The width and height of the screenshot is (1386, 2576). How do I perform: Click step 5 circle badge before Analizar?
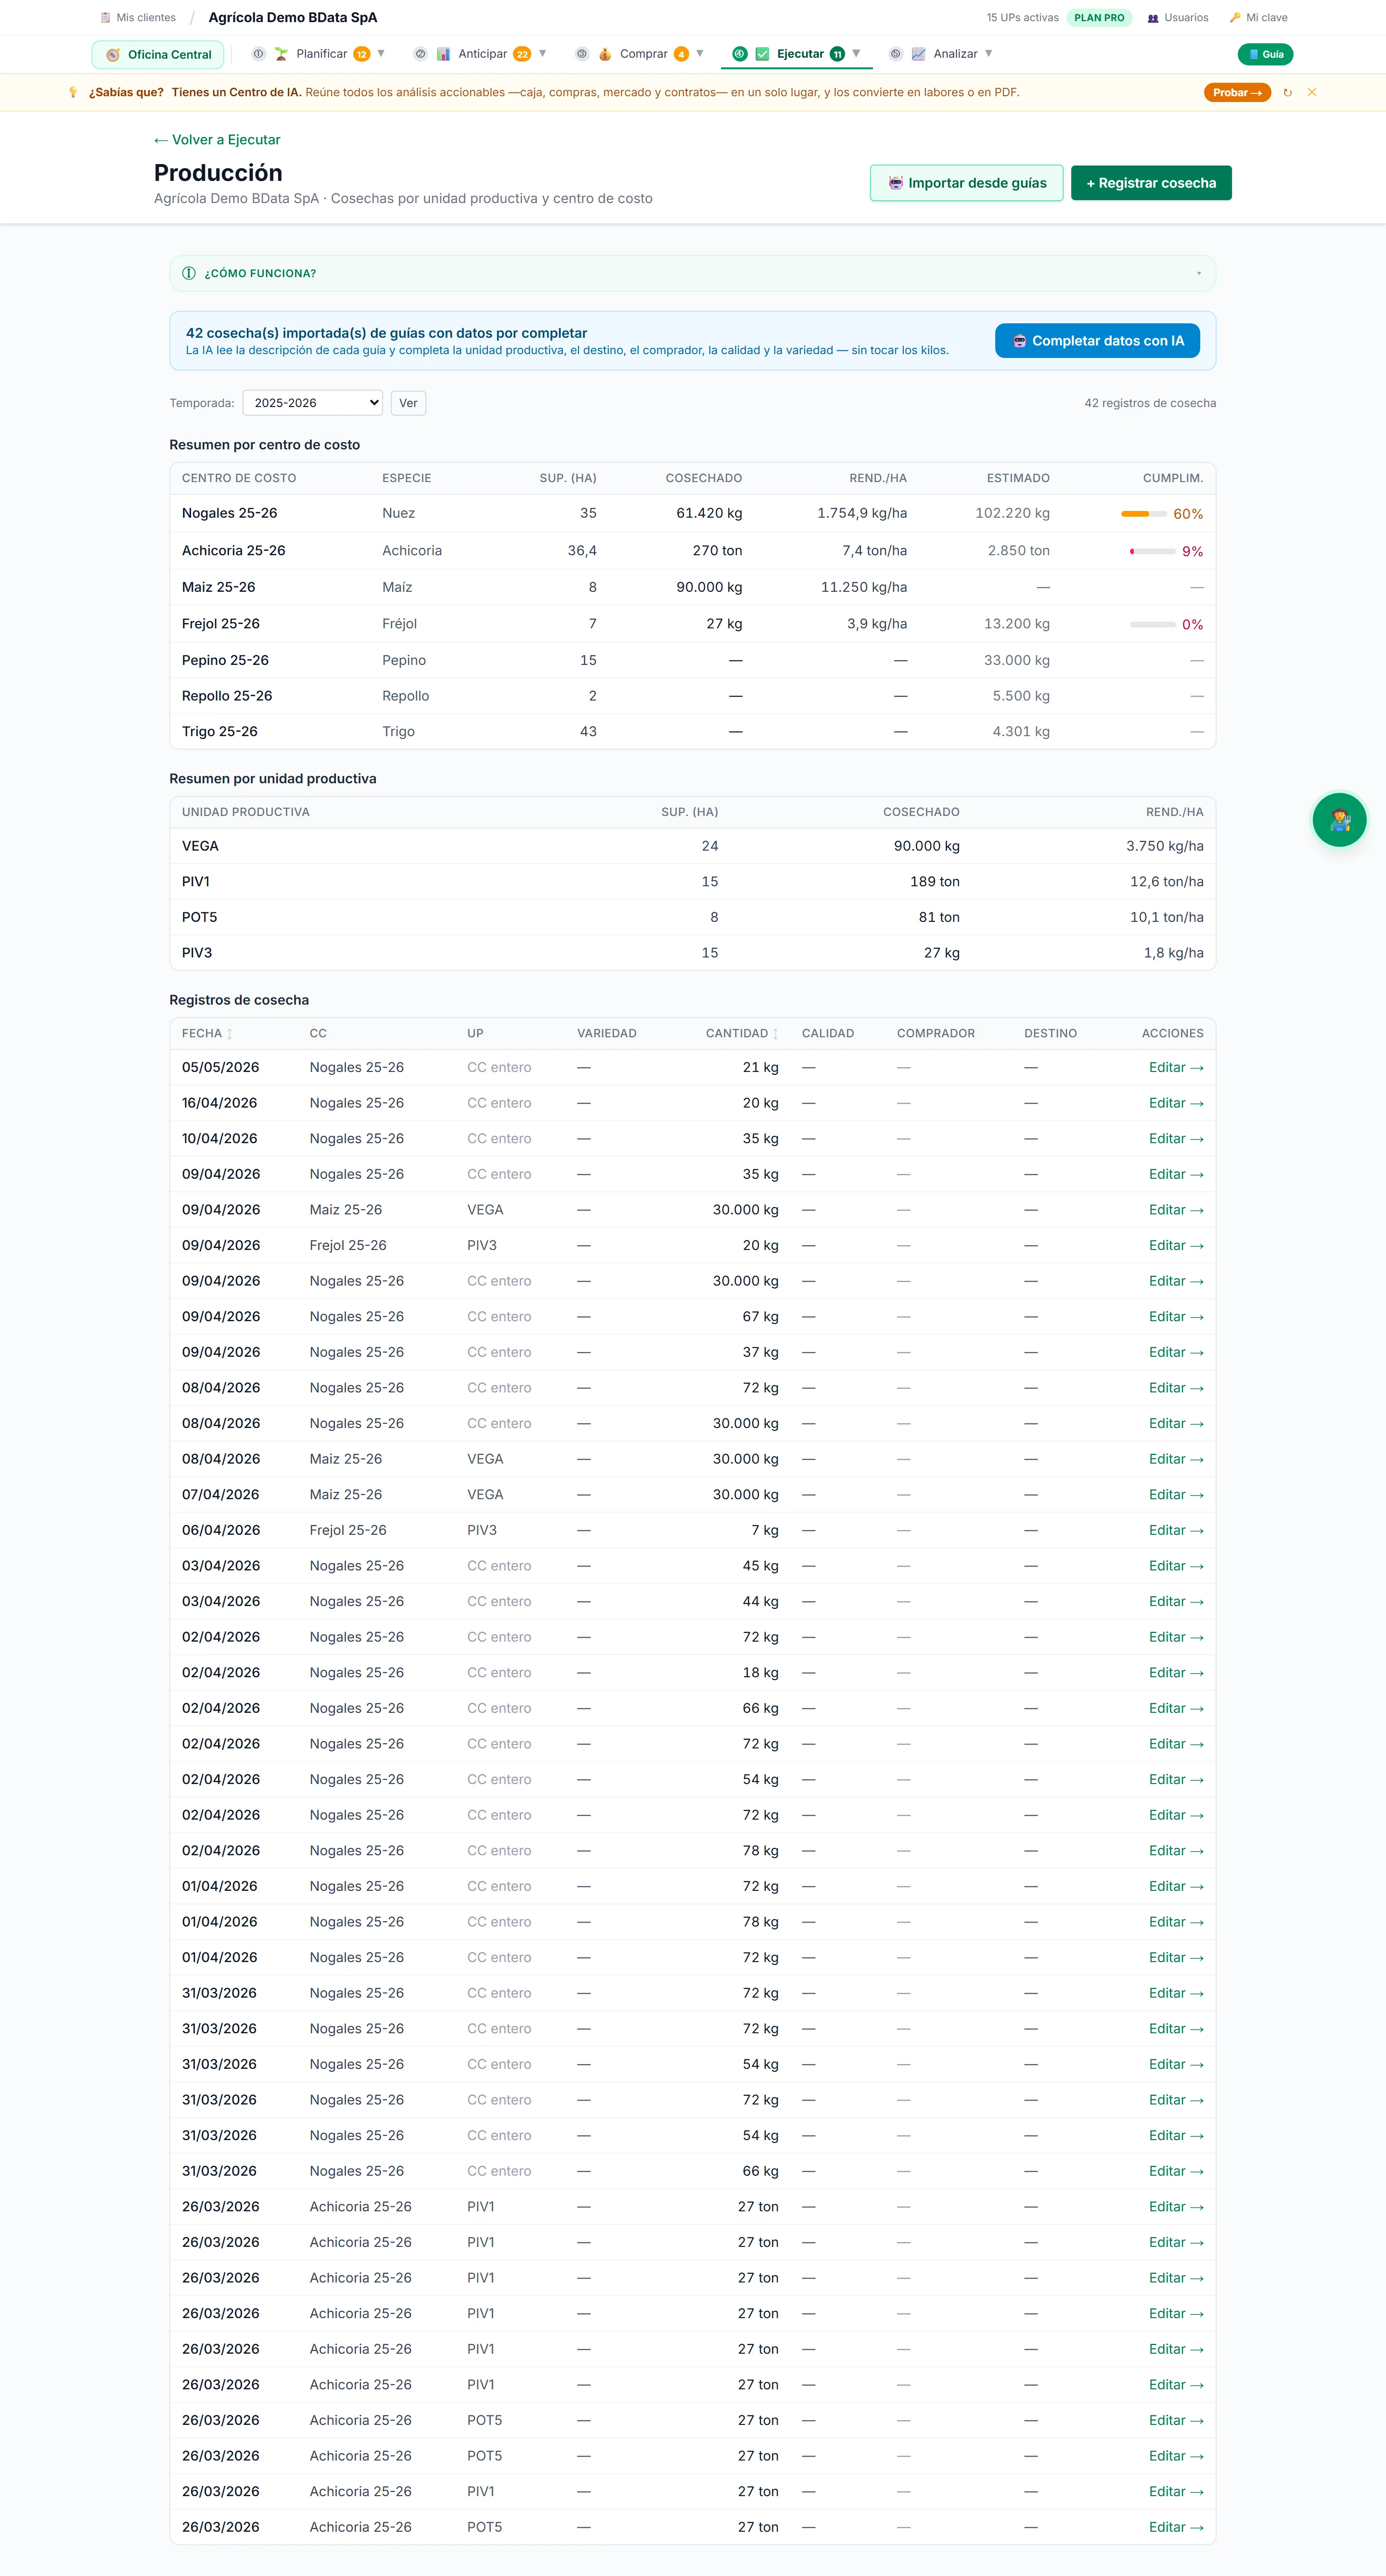[x=896, y=54]
